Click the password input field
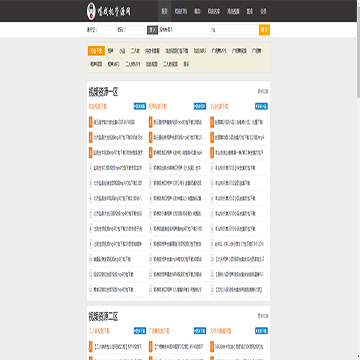The image size is (360, 360). click(x=135, y=30)
